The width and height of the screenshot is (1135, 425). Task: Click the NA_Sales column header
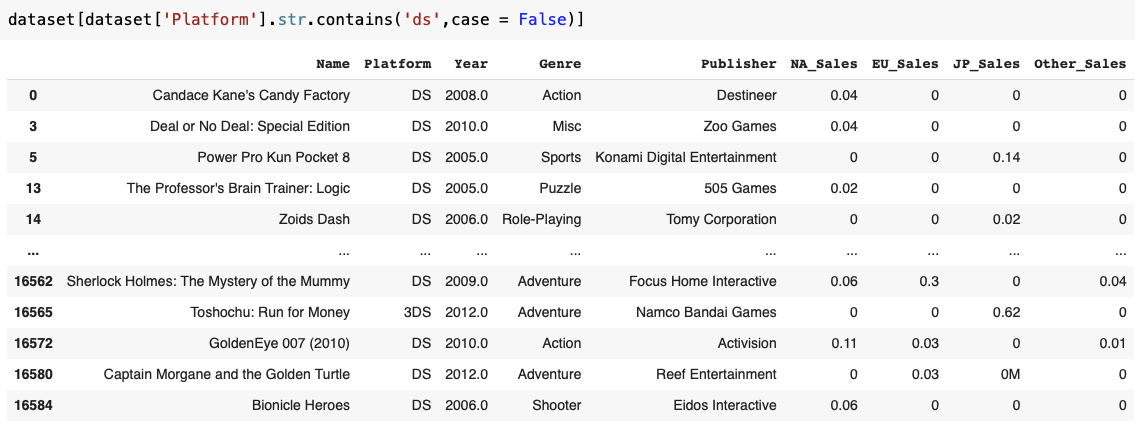823,64
